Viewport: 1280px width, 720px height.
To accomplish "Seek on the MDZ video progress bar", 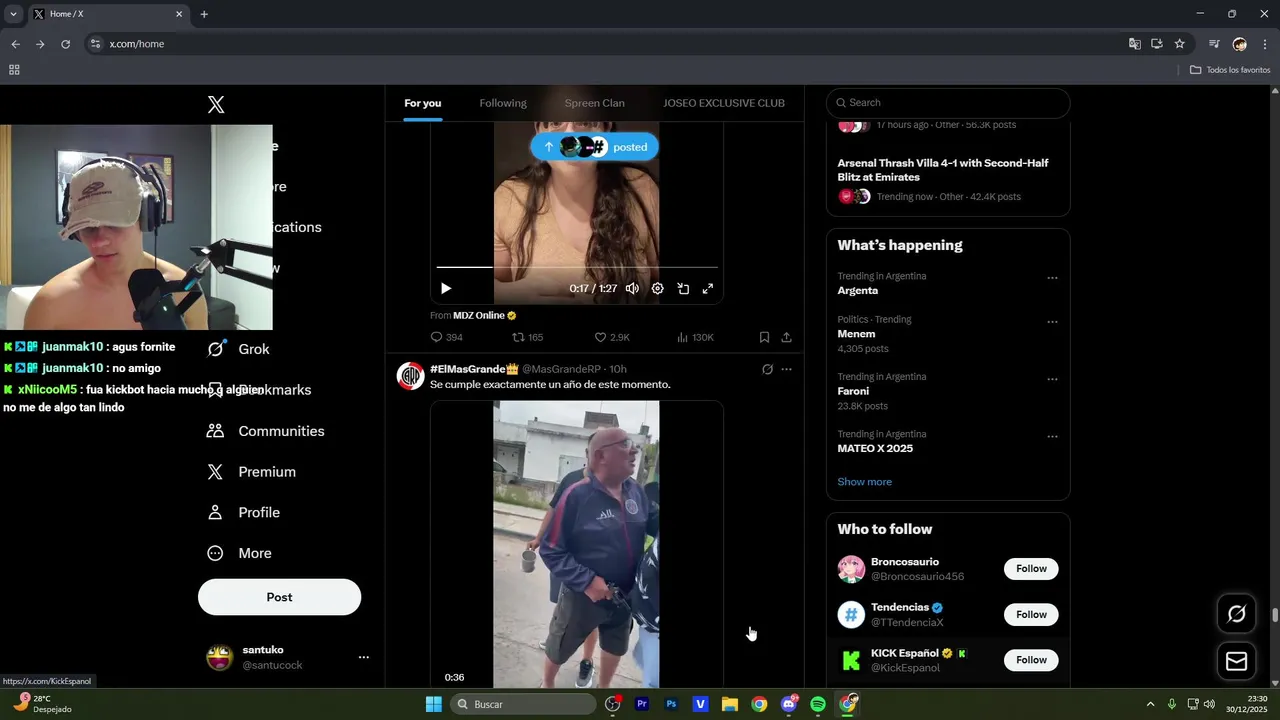I will click(x=577, y=267).
